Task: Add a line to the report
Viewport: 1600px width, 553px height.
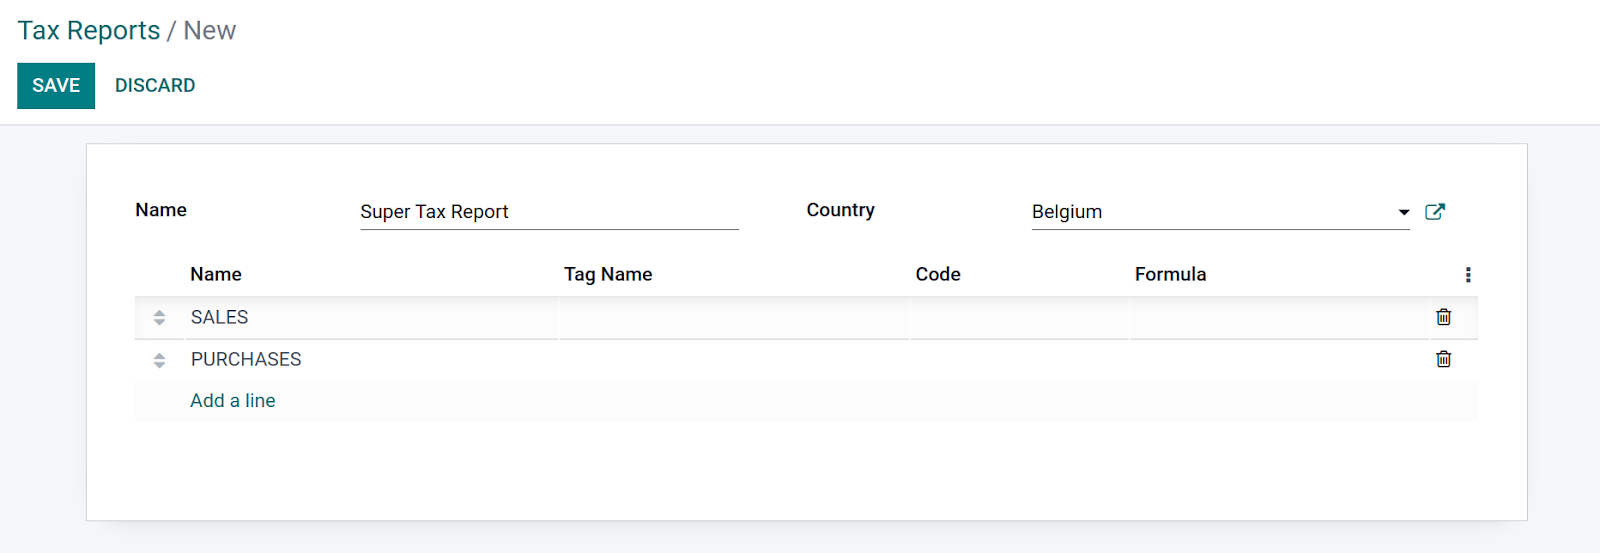Action: (x=233, y=401)
